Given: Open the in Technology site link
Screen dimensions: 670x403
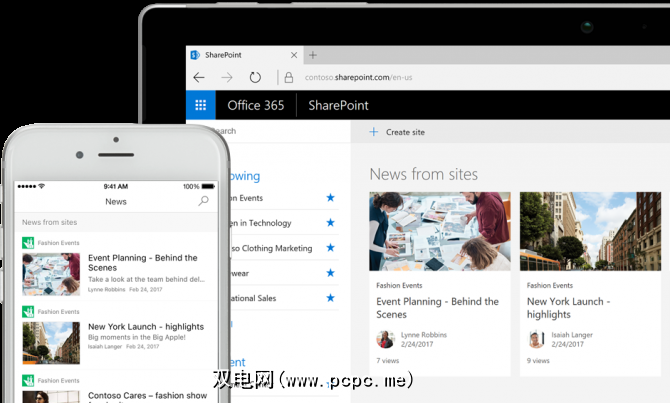Looking at the screenshot, I should (261, 223).
